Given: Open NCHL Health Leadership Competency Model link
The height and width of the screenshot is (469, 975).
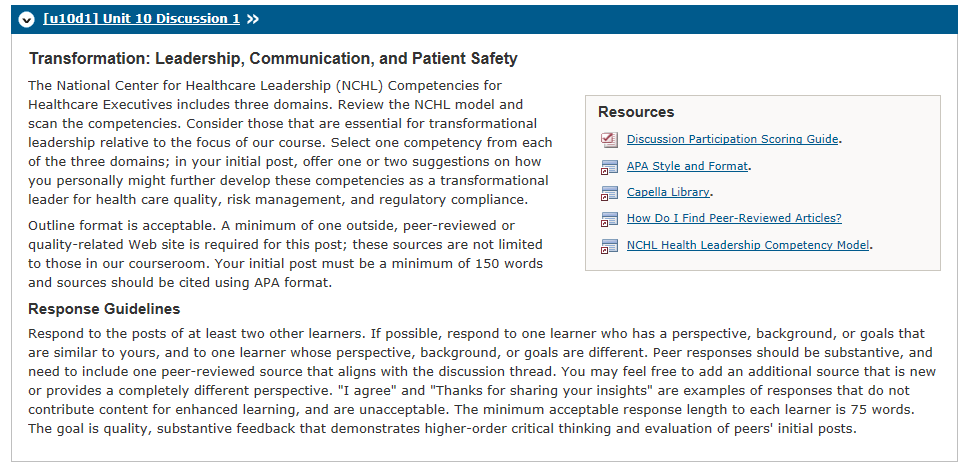Looking at the screenshot, I should (748, 245).
